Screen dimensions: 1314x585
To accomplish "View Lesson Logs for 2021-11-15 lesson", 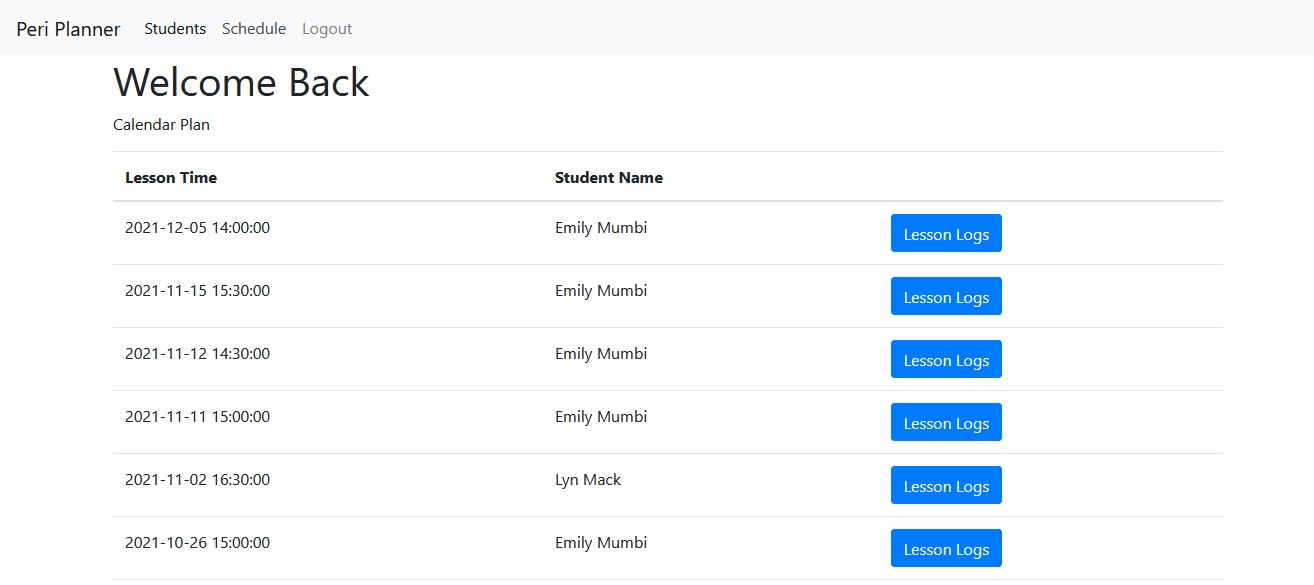I will click(x=946, y=297).
